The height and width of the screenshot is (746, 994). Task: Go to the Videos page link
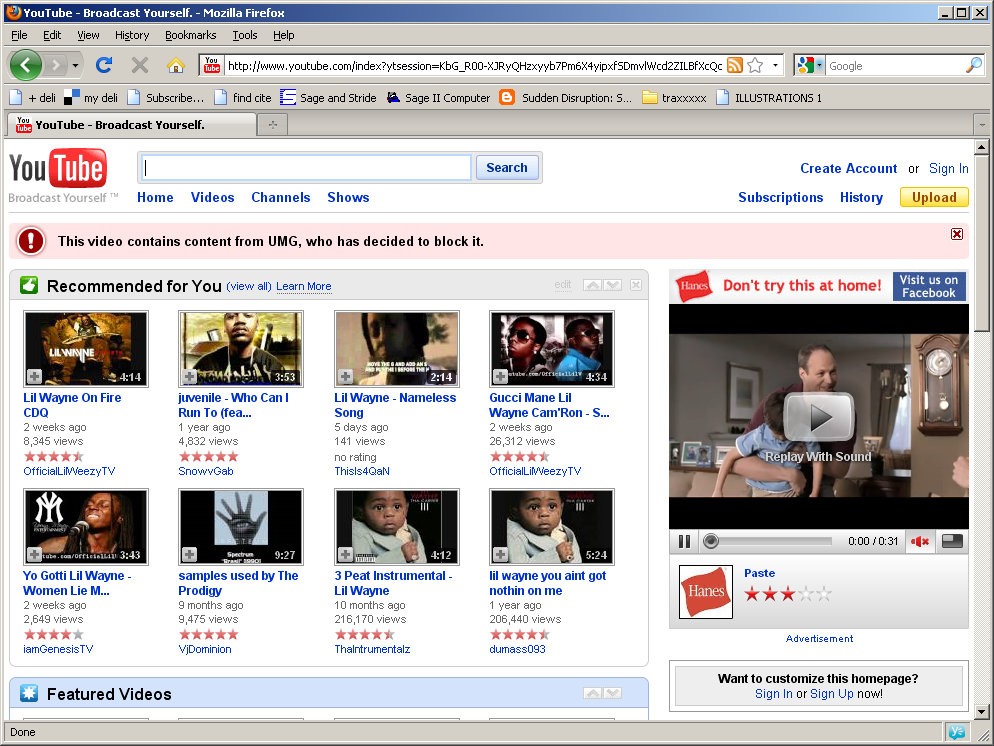[x=212, y=197]
